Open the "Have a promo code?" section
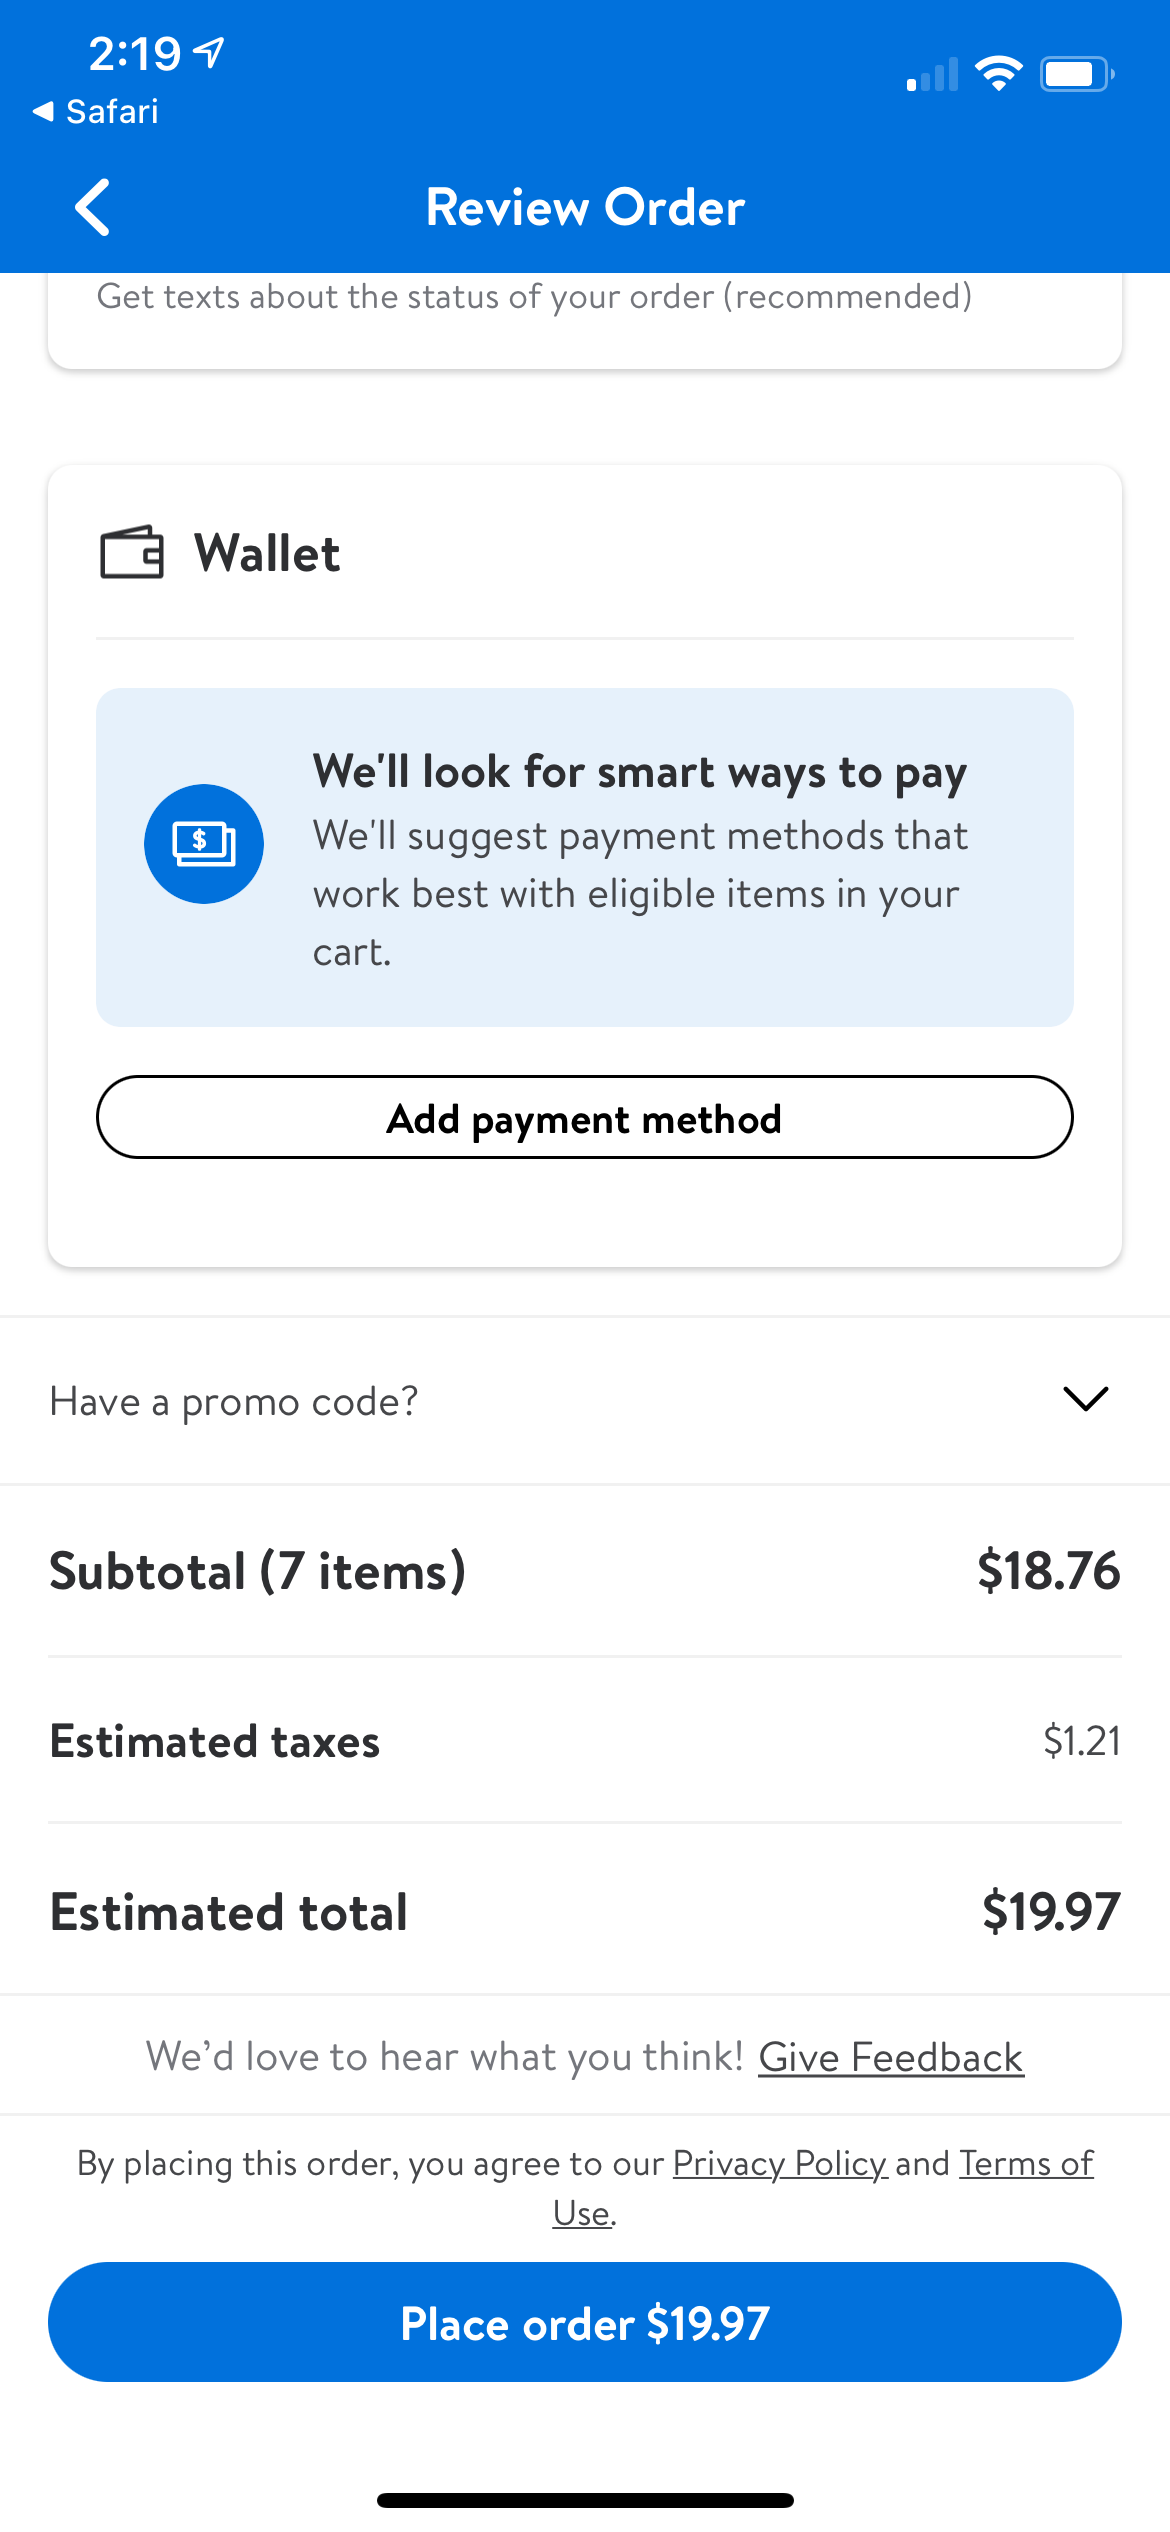 click(x=234, y=1401)
